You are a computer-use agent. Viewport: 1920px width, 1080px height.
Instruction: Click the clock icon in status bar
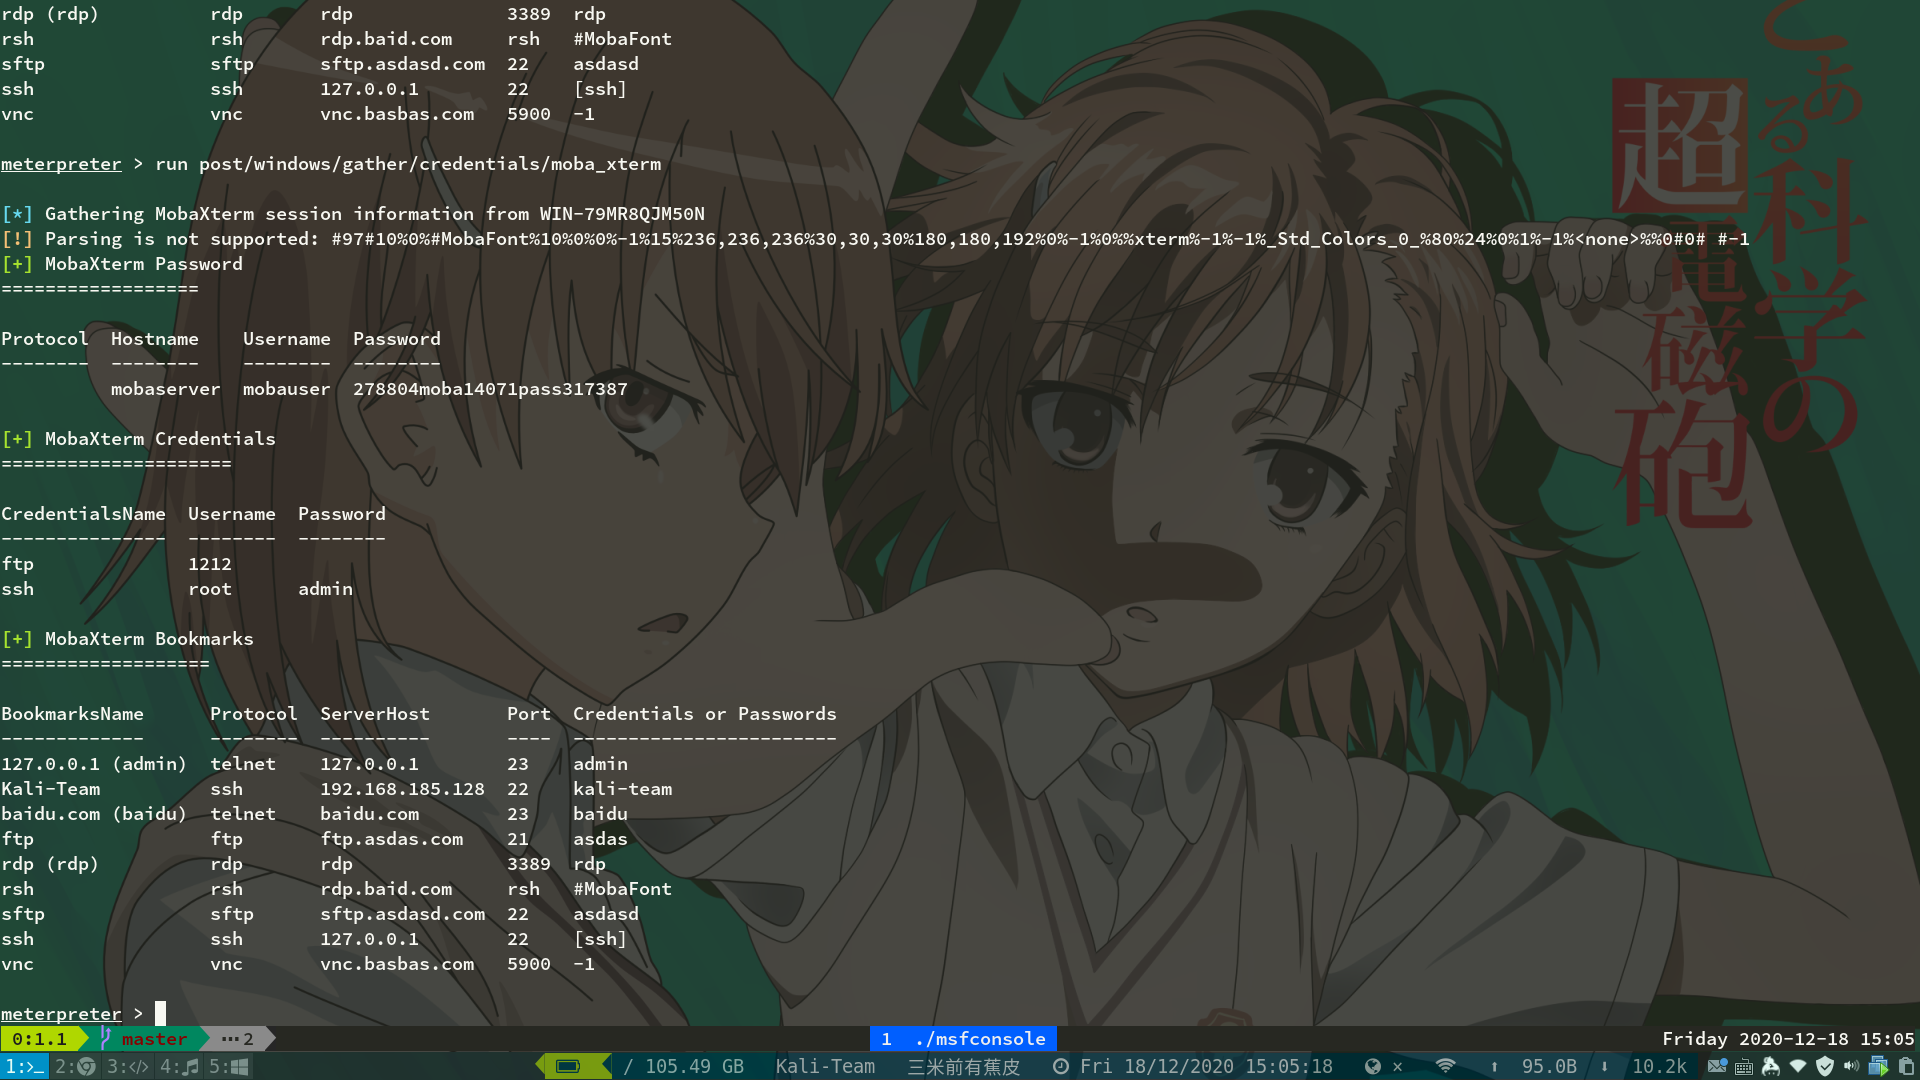[1061, 1067]
